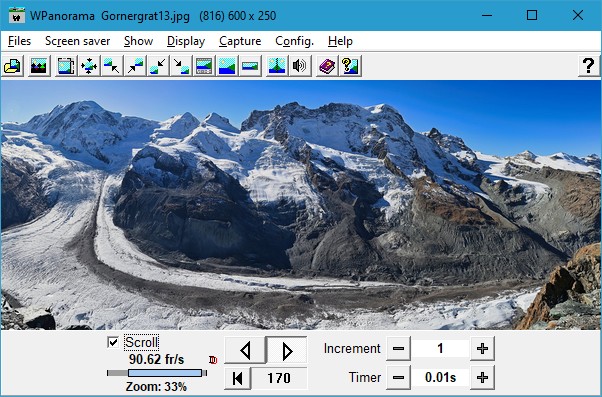Open the Show menu
Viewport: 602px width, 397px height.
pyautogui.click(x=139, y=41)
